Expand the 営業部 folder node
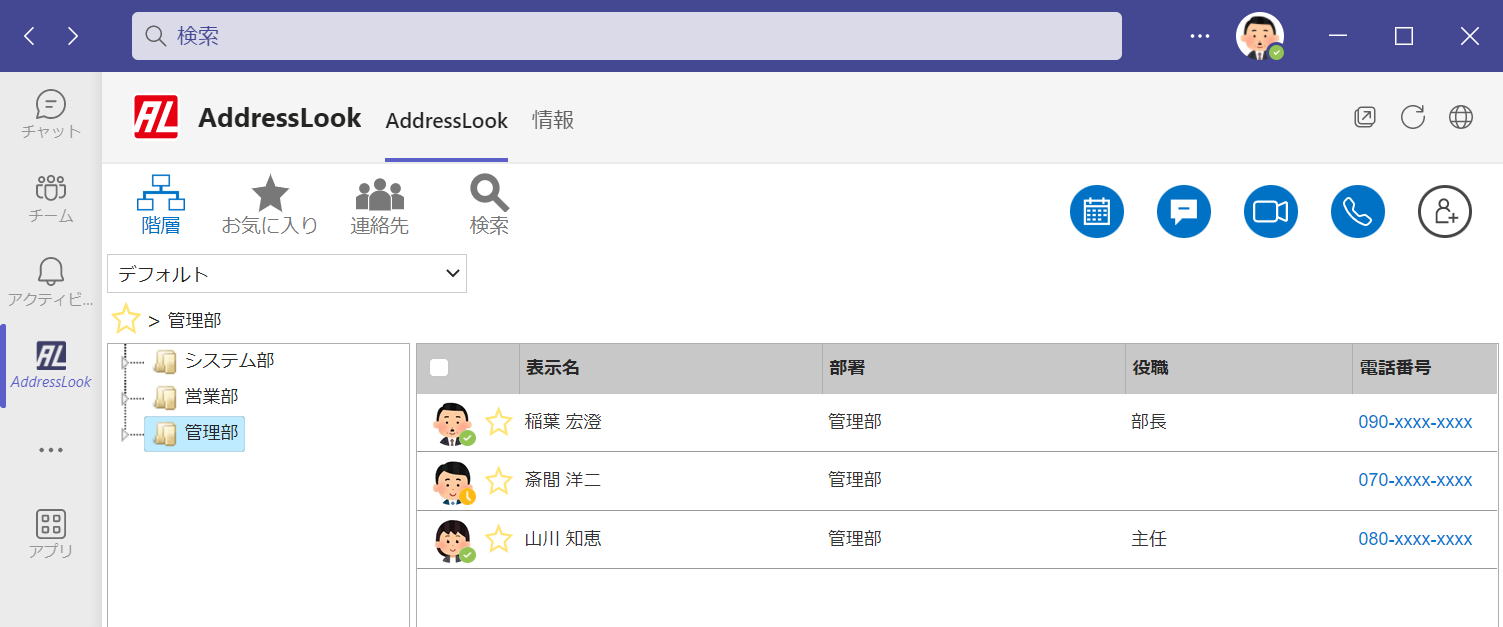 coord(125,396)
